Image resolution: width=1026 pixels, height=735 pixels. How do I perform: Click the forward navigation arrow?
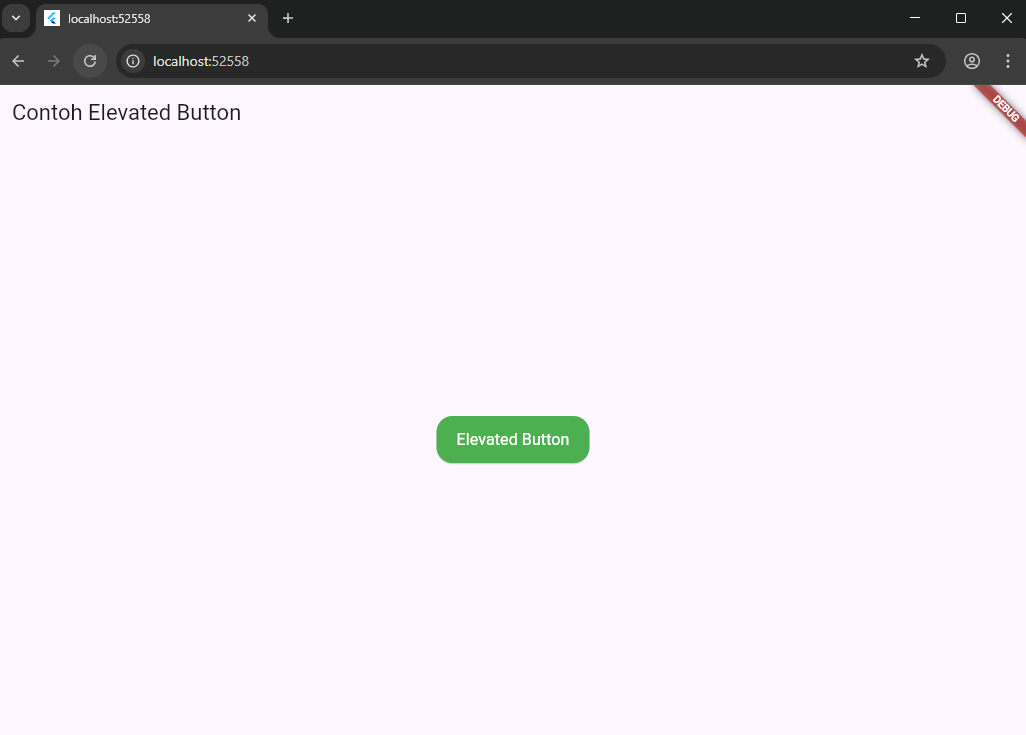(x=54, y=61)
